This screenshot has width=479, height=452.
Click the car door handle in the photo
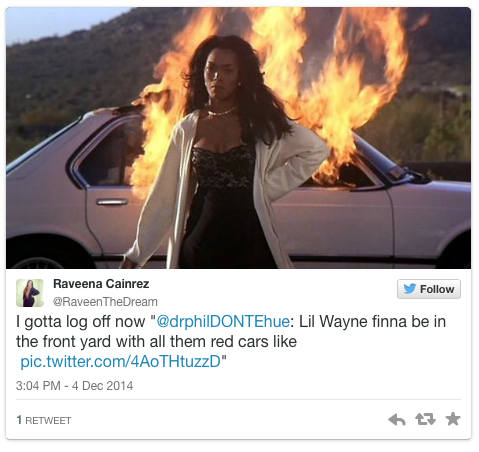point(112,202)
